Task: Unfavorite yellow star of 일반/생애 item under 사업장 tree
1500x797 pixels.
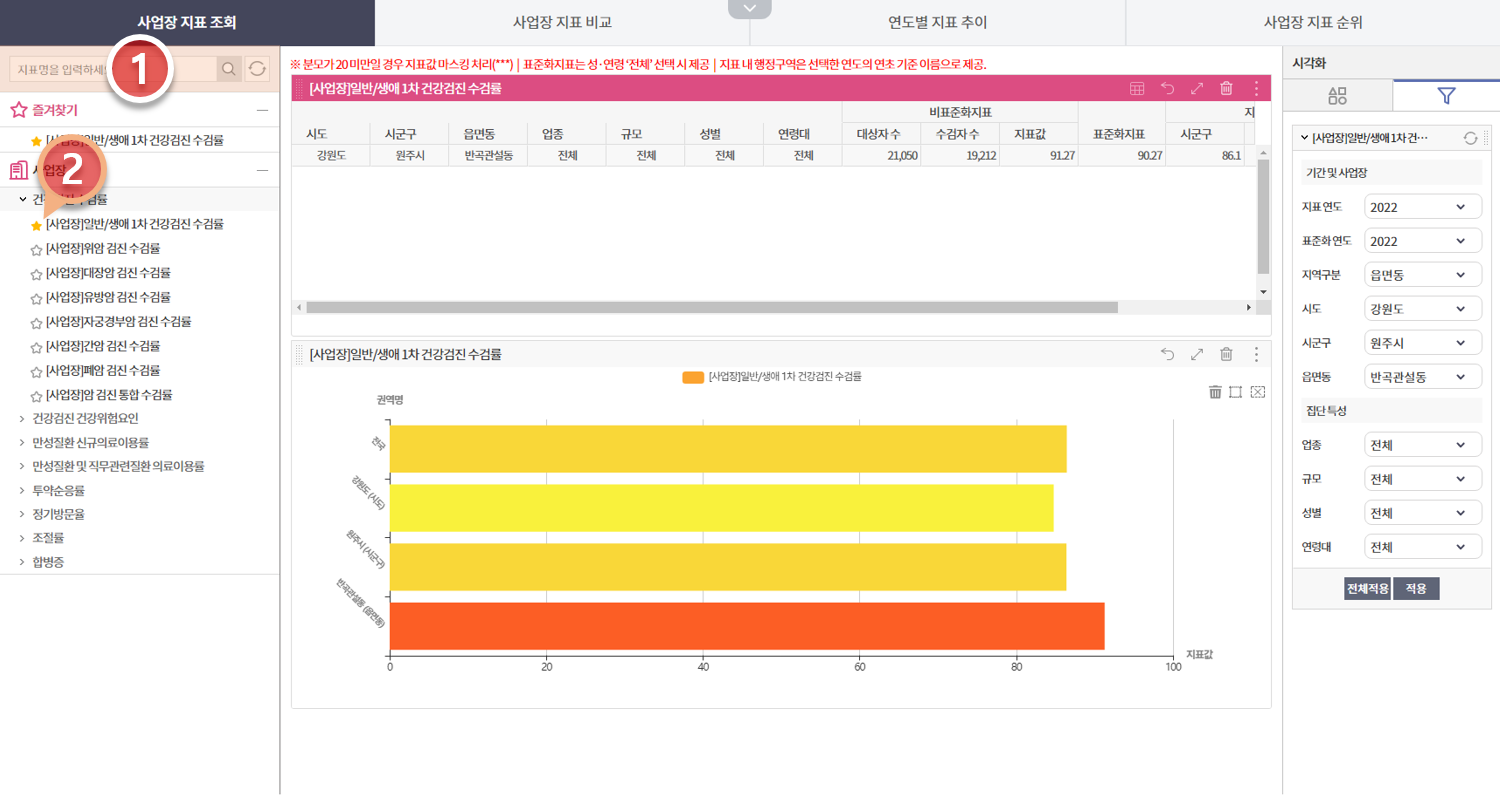Action: [x=36, y=226]
